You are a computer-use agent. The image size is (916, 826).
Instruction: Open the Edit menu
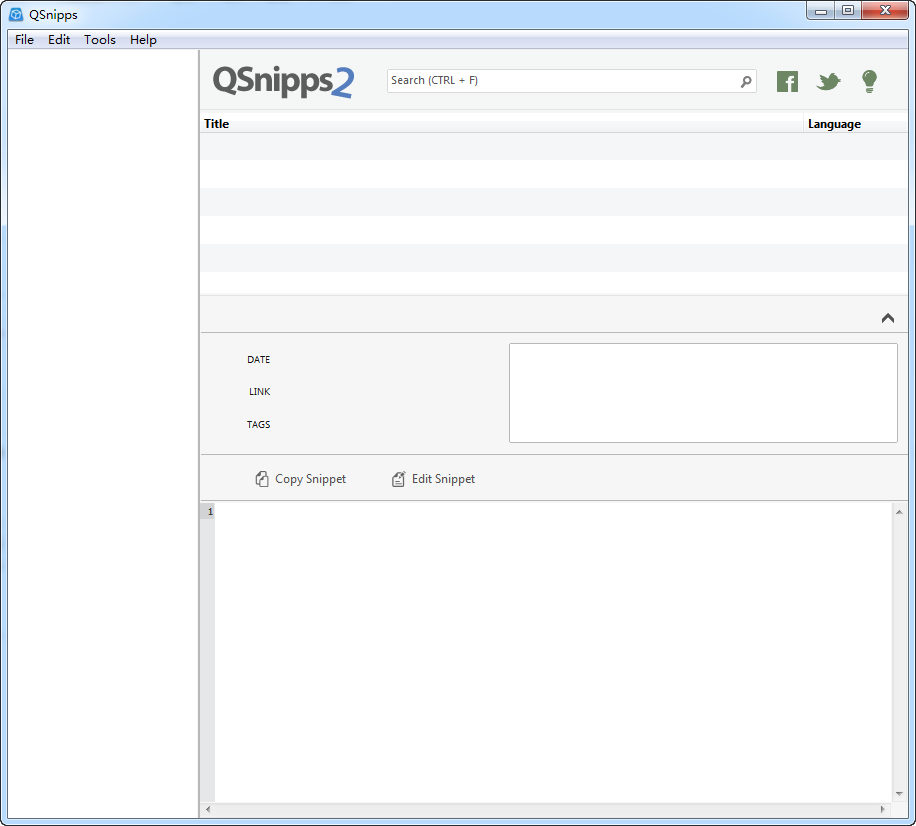59,40
